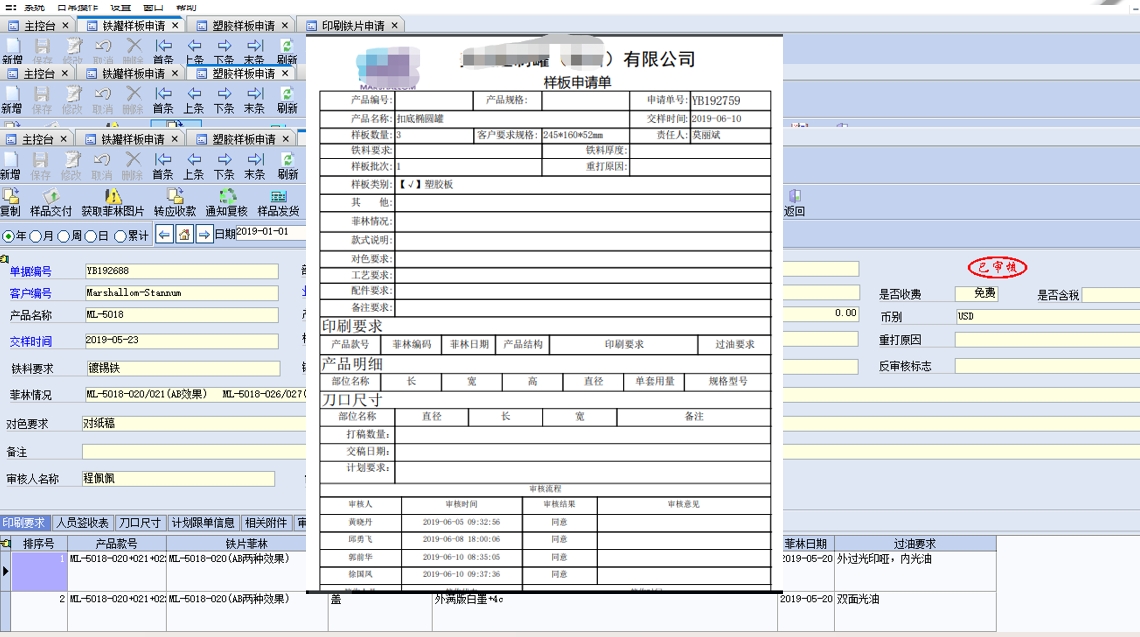
Task: Open the 相关附件 detail tab
Action: (265, 523)
